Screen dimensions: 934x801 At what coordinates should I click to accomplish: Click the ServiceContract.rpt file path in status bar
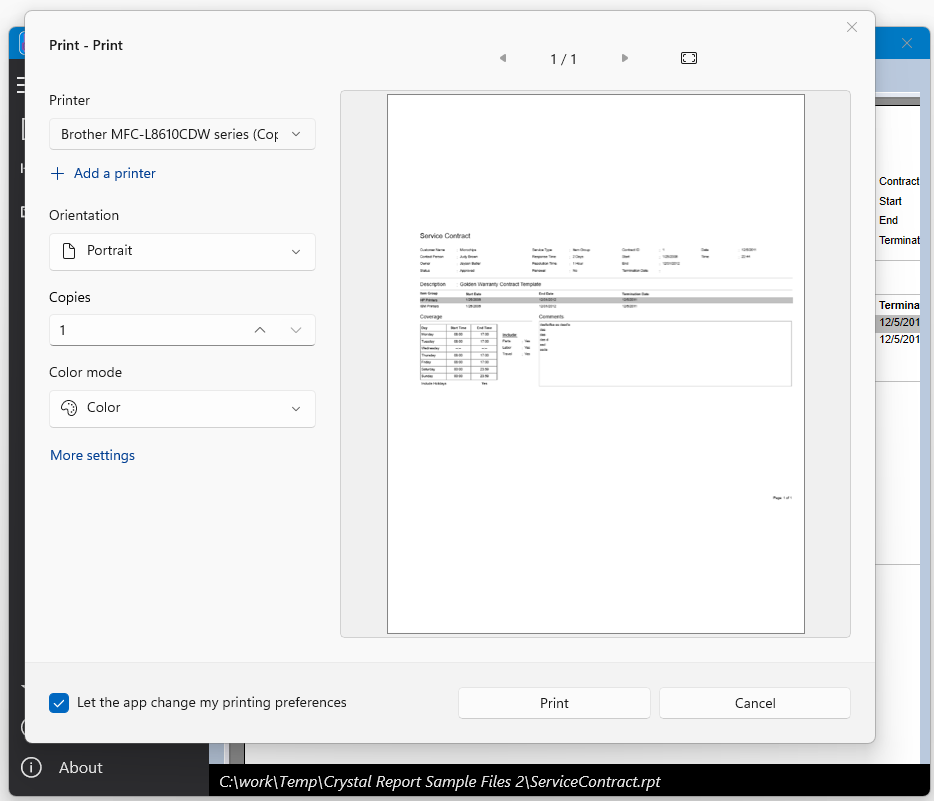coord(440,781)
